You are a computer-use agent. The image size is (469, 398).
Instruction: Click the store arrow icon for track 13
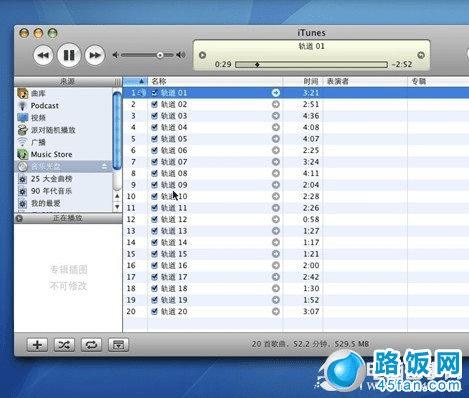tap(276, 231)
